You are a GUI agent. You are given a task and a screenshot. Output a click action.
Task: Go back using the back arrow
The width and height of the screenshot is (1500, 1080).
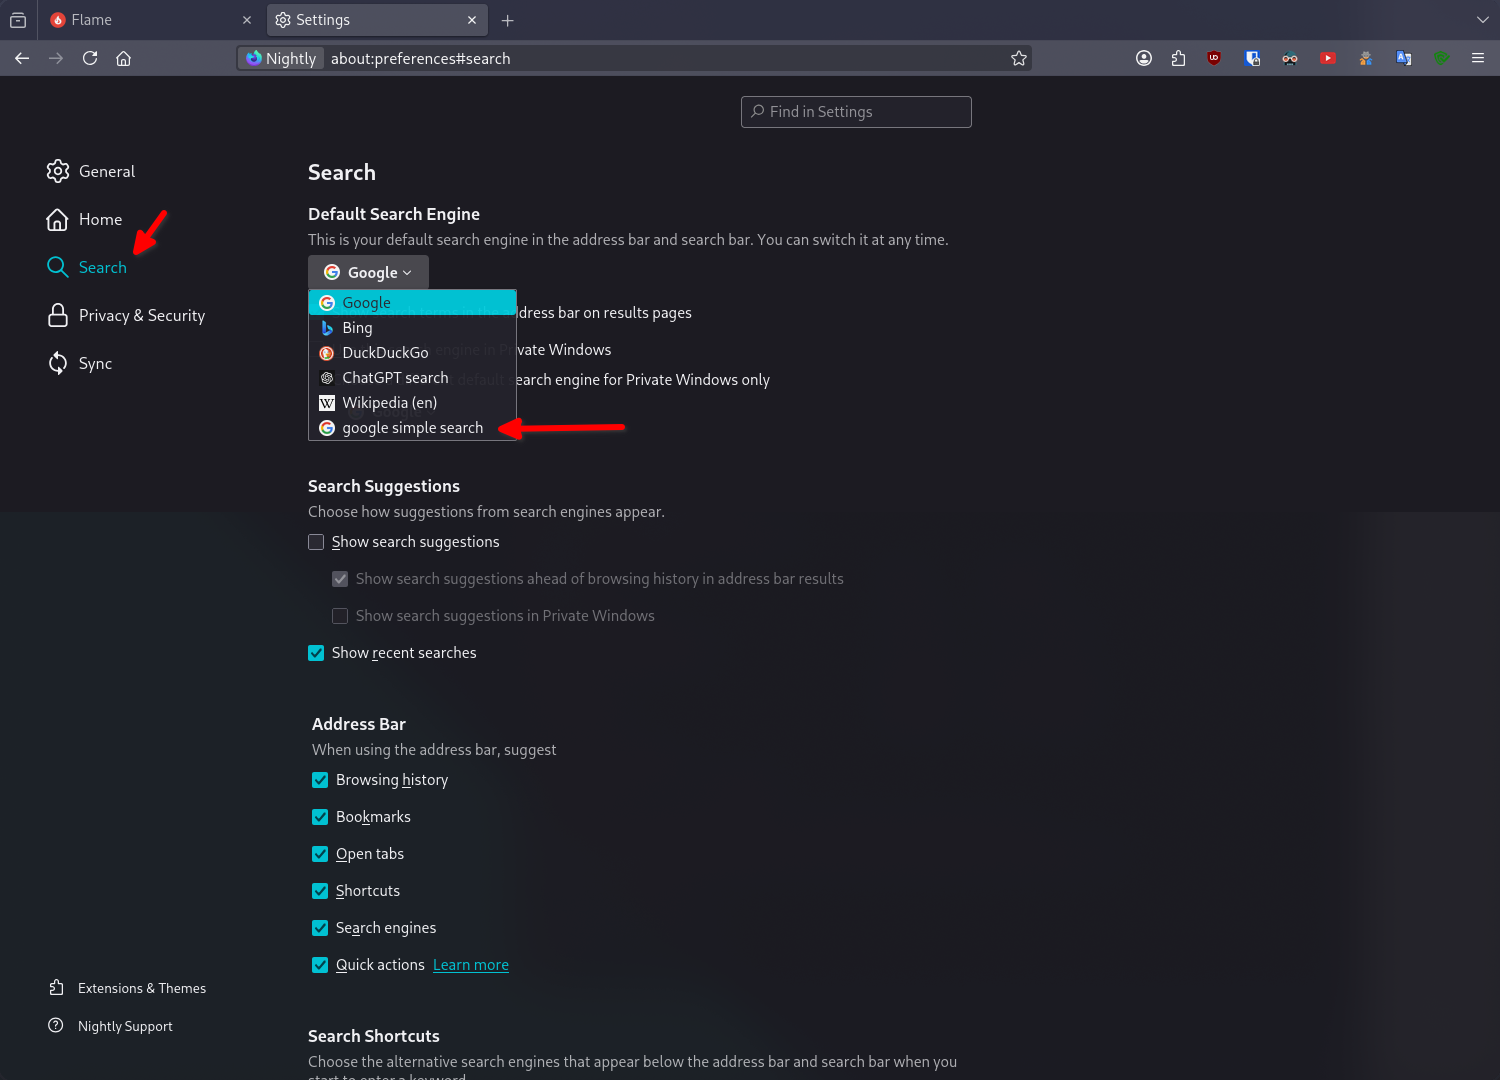(22, 58)
